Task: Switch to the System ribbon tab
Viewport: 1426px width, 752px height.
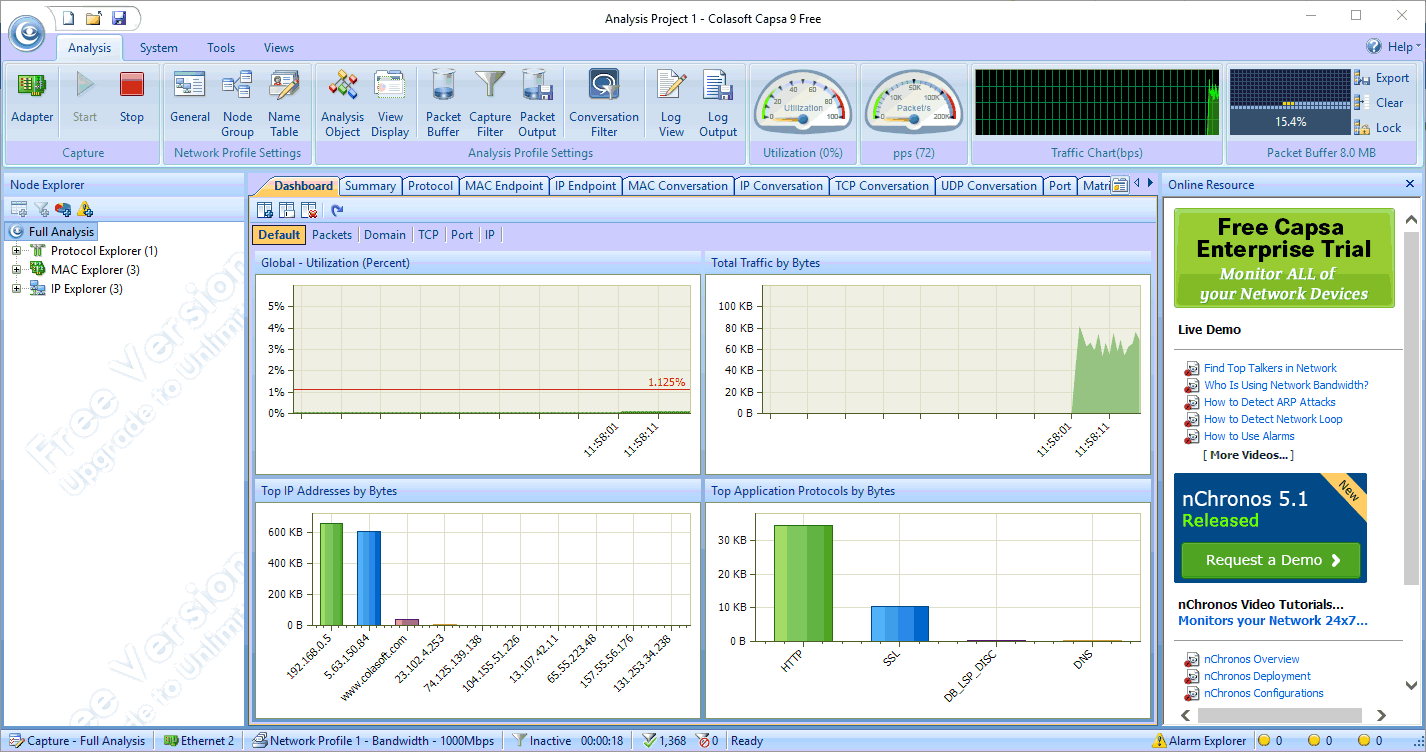Action: click(x=158, y=48)
